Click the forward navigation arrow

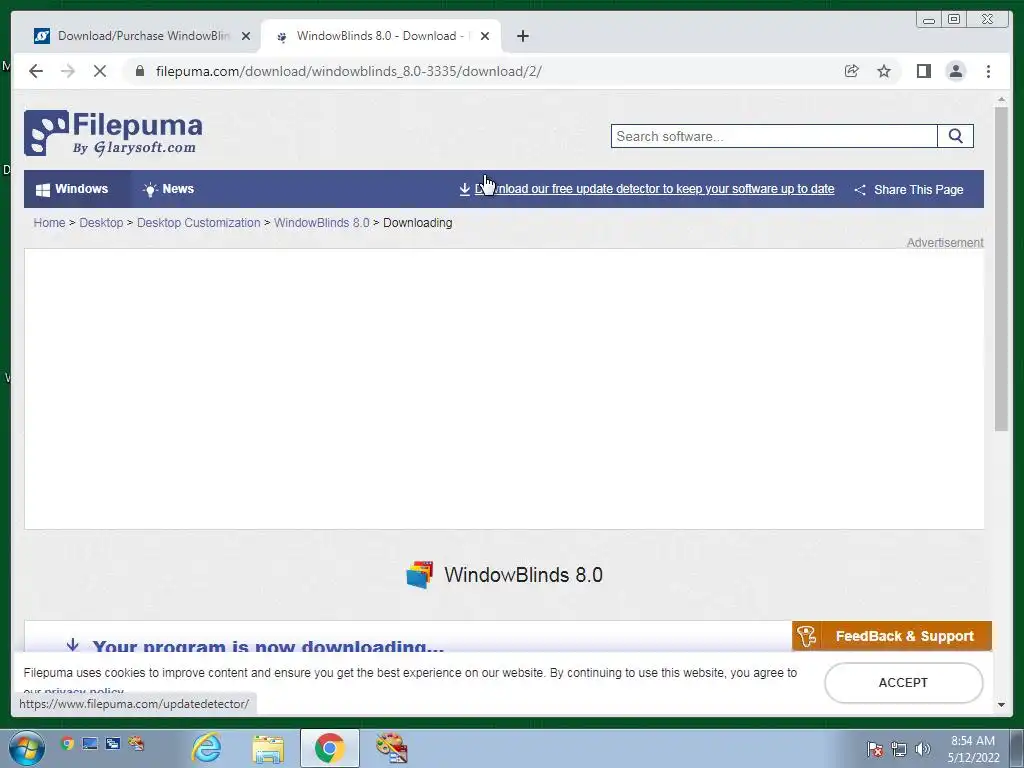click(x=68, y=71)
